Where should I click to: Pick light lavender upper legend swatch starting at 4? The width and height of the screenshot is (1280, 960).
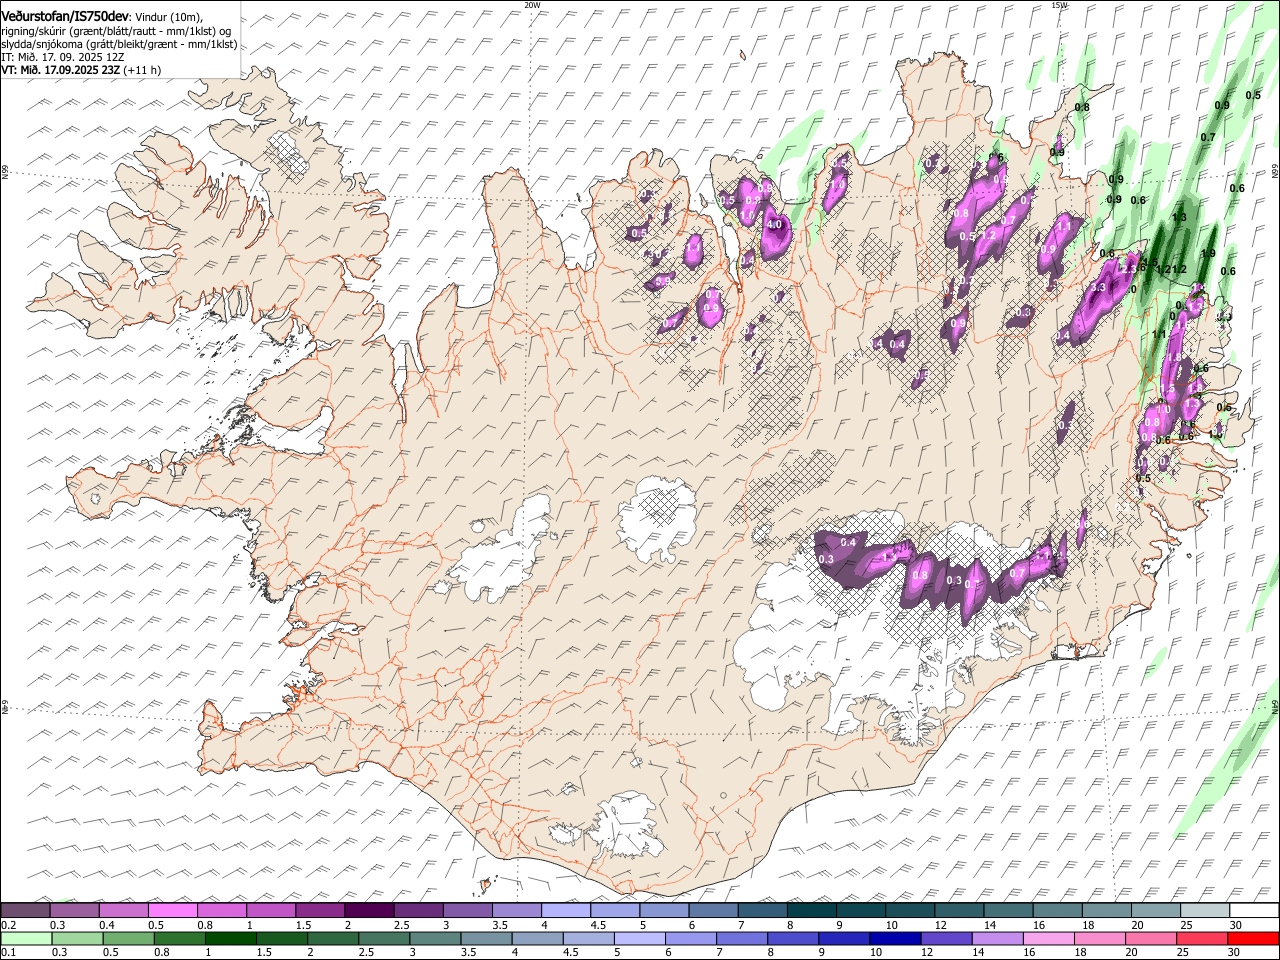coord(565,911)
